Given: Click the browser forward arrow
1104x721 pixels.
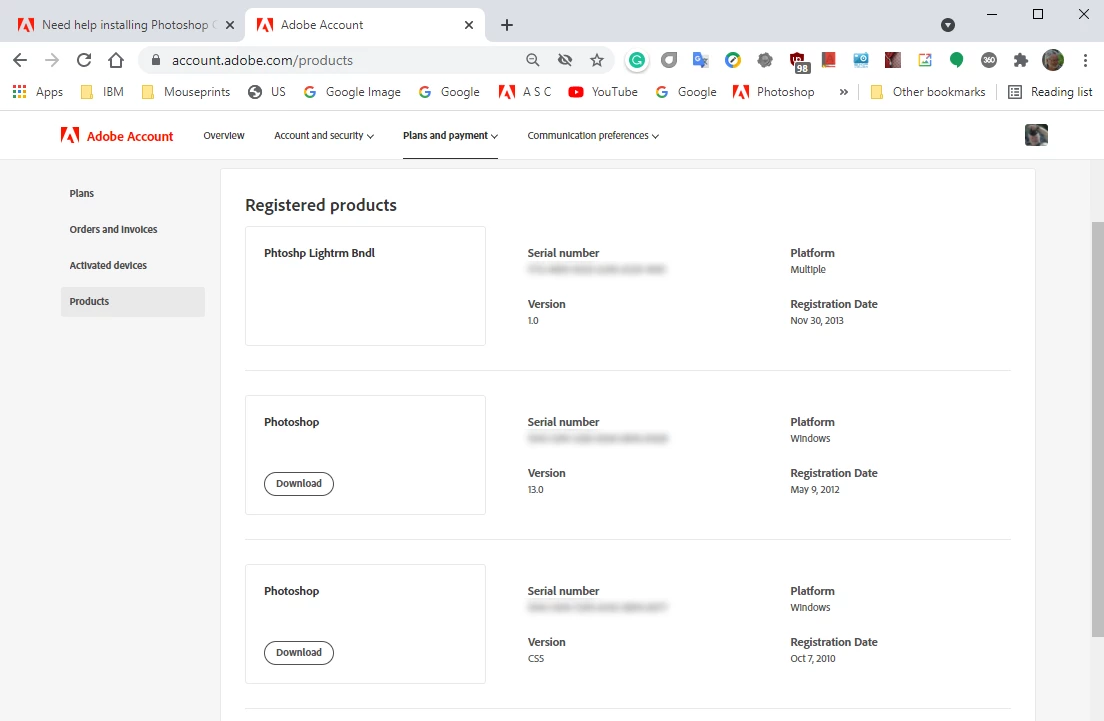Looking at the screenshot, I should 51,61.
